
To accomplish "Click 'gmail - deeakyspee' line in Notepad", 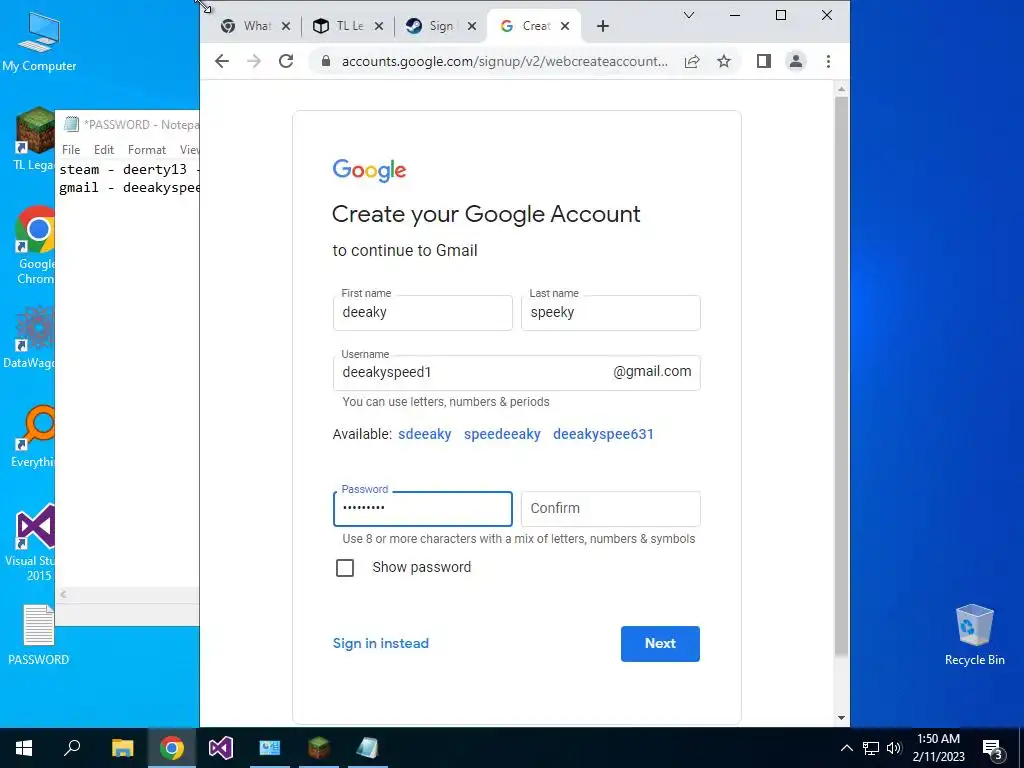I will [x=129, y=187].
